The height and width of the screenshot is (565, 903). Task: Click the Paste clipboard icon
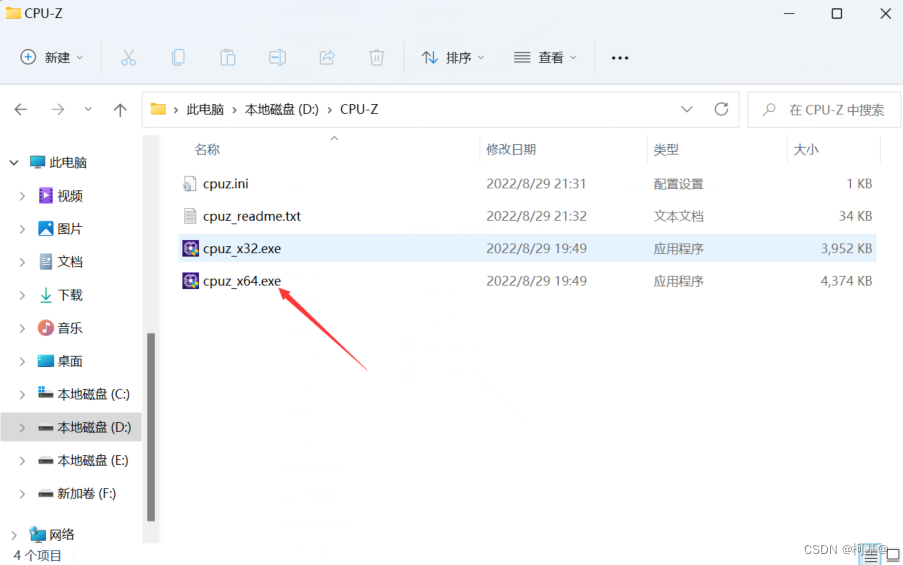pos(227,58)
